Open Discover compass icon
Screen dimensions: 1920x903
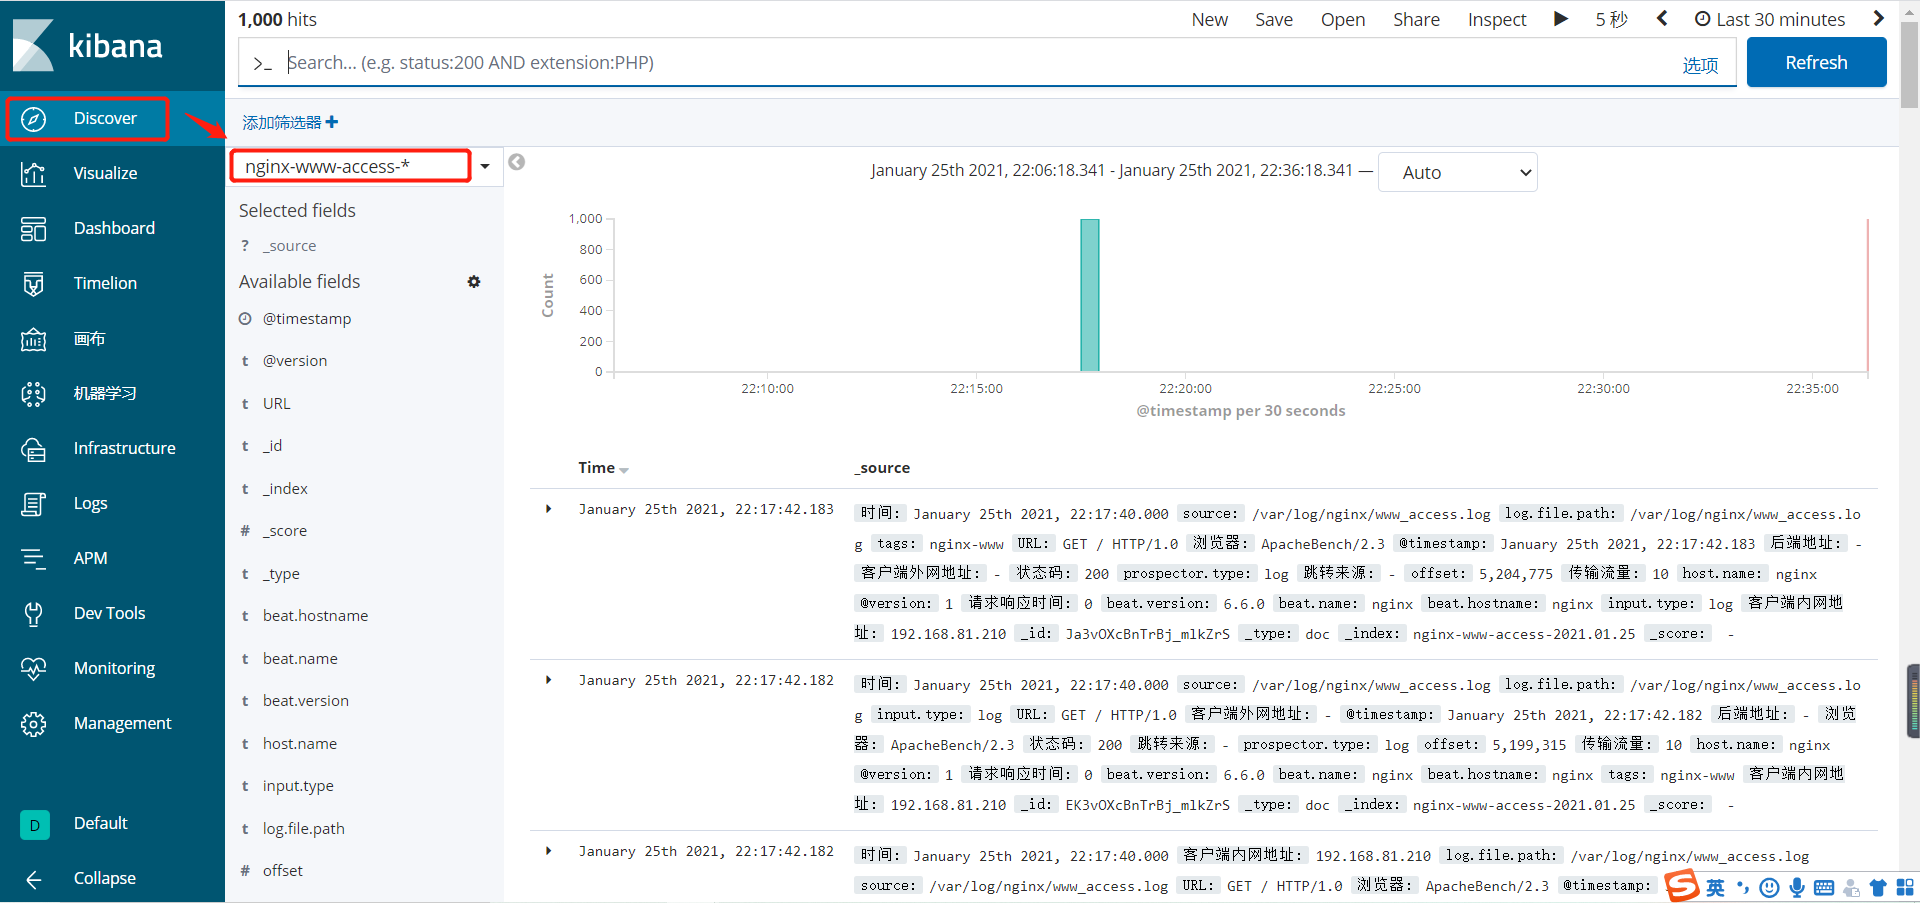tap(33, 119)
